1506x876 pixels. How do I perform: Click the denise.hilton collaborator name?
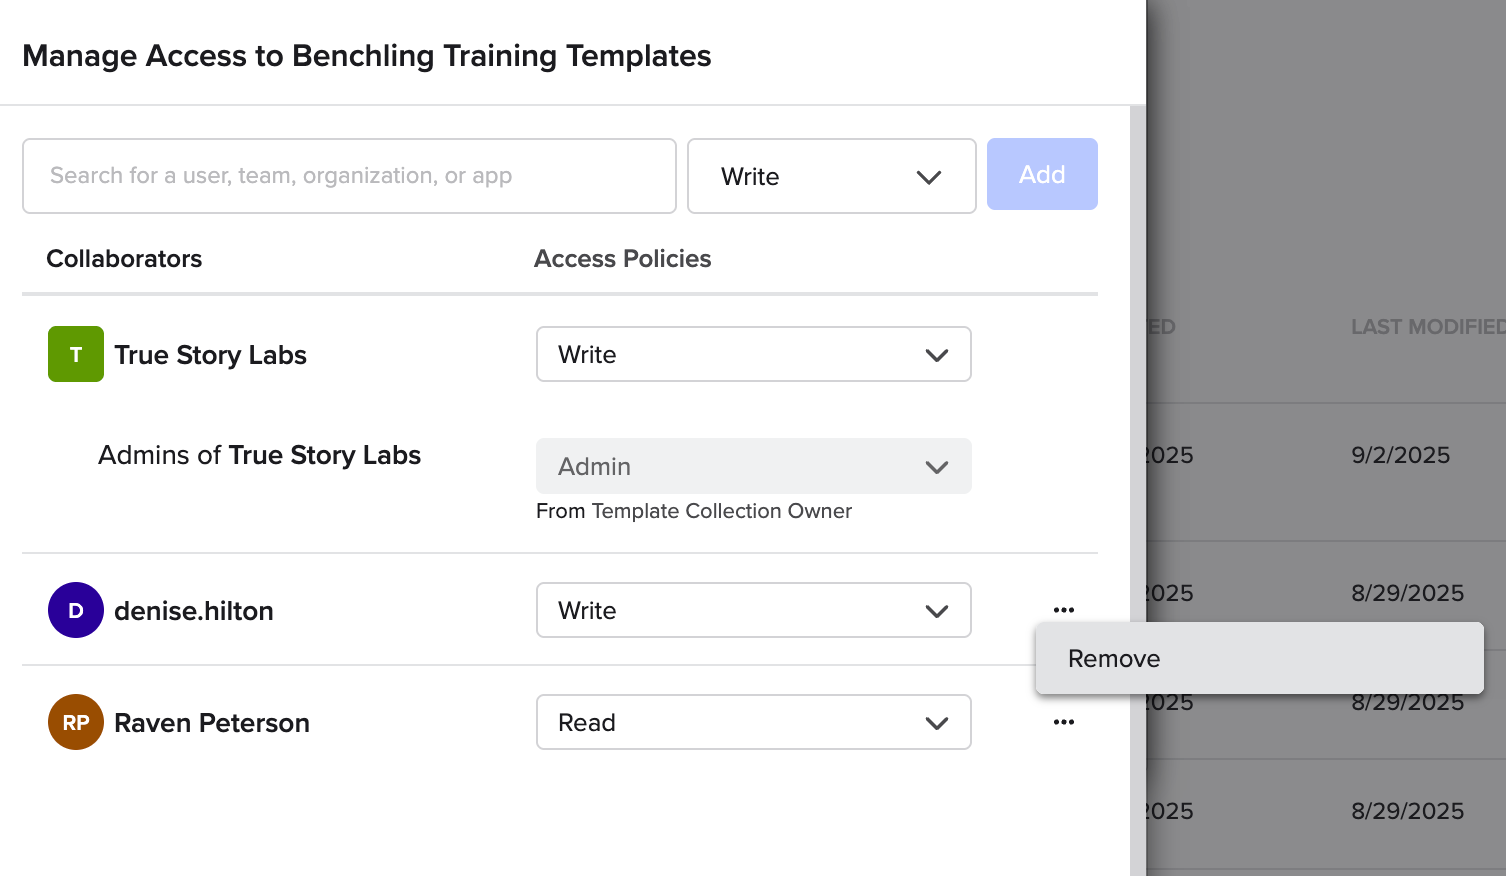point(194,611)
